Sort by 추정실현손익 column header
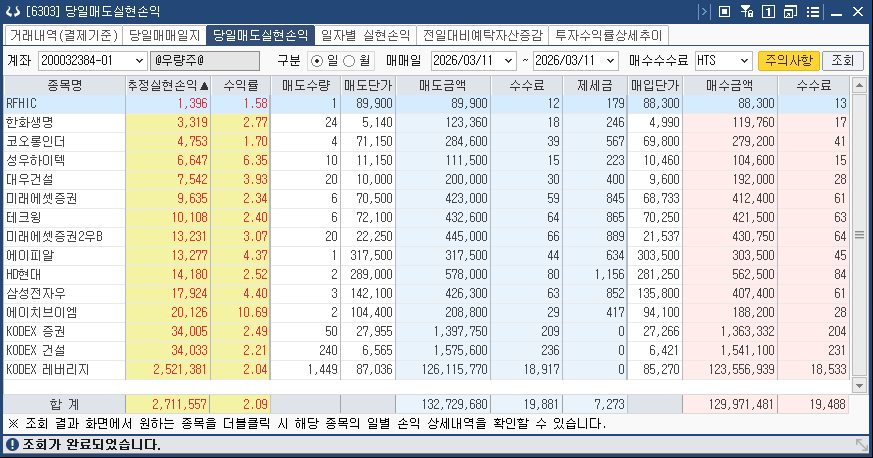873x458 pixels. point(168,85)
